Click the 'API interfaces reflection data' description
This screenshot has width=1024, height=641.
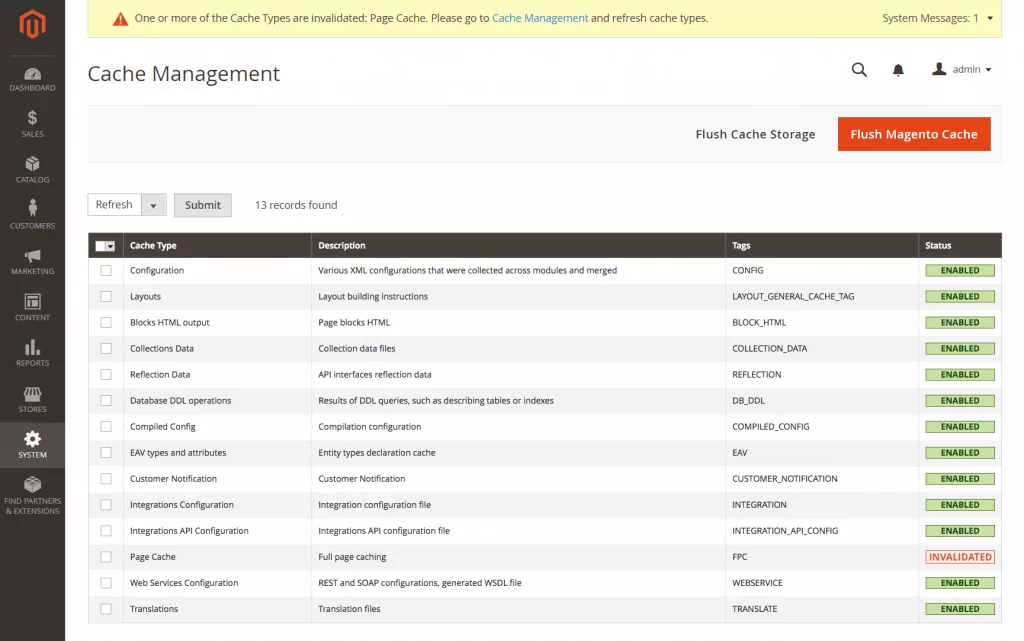375,375
